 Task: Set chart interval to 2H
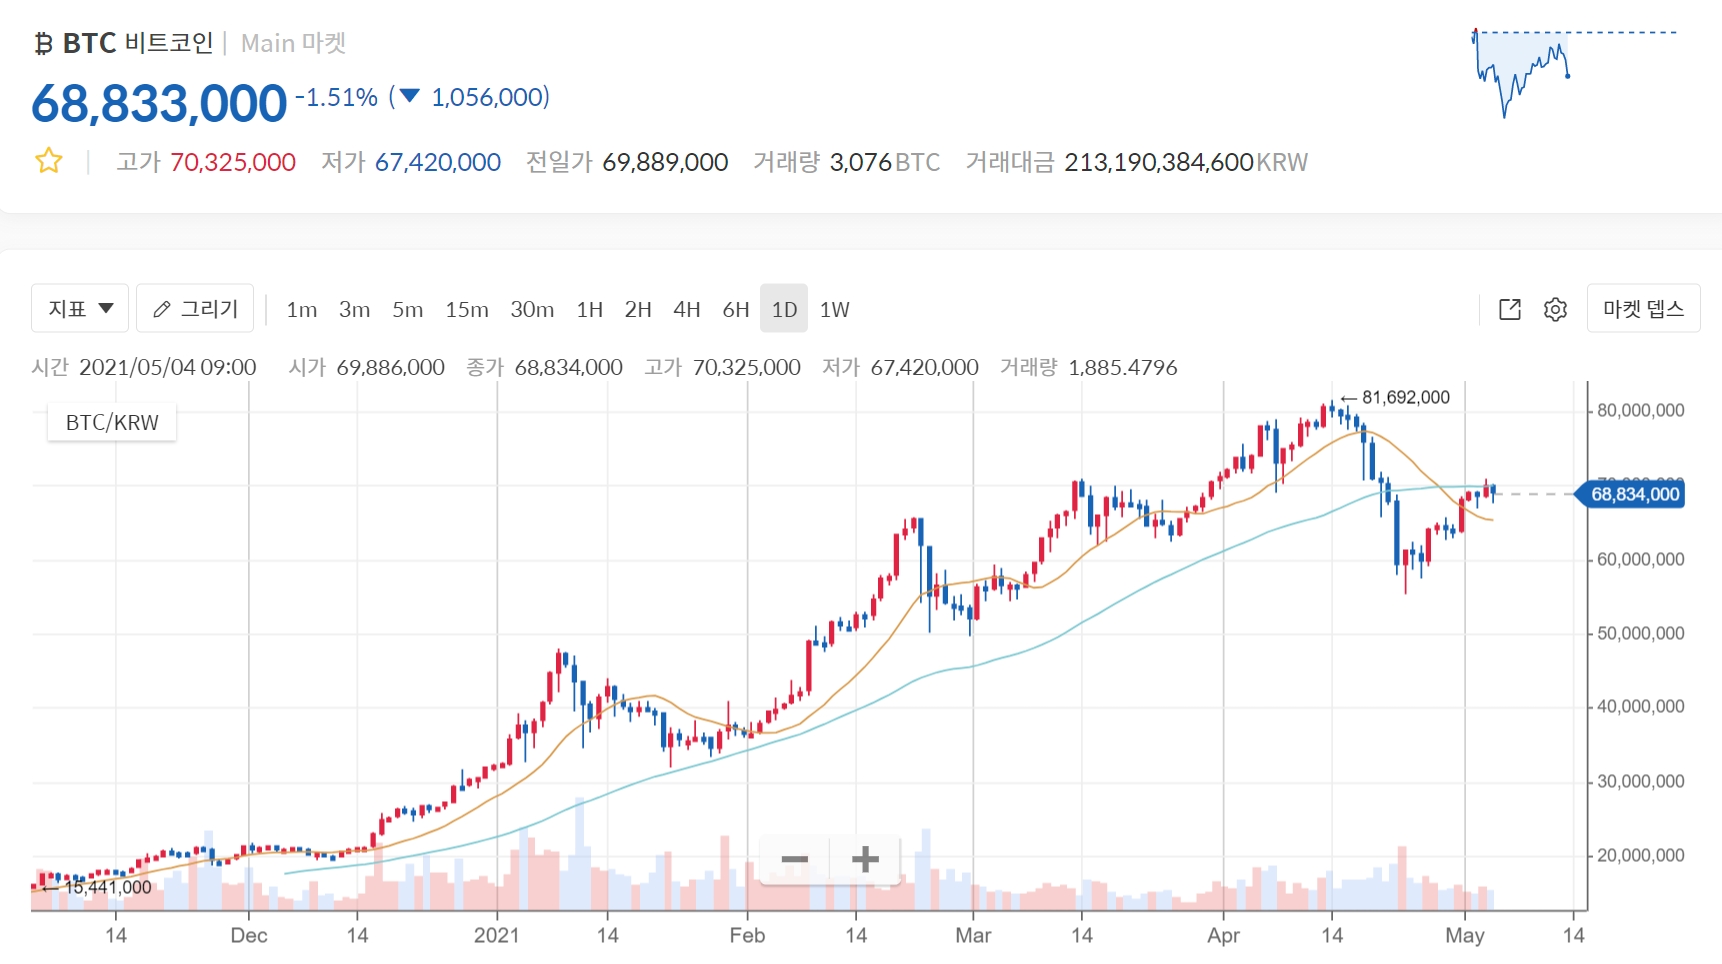click(x=638, y=309)
